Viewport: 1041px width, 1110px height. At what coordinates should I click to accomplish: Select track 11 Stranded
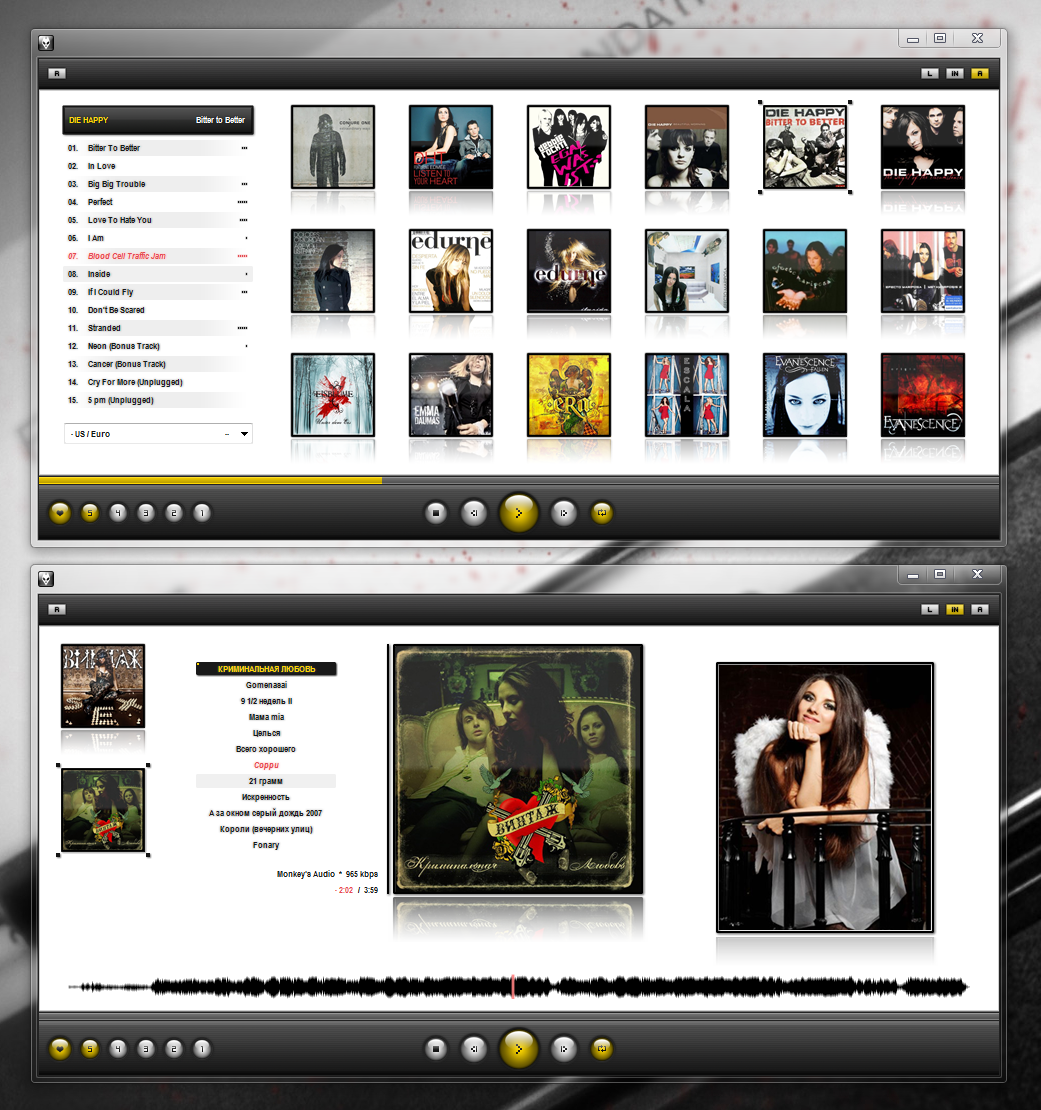158,328
